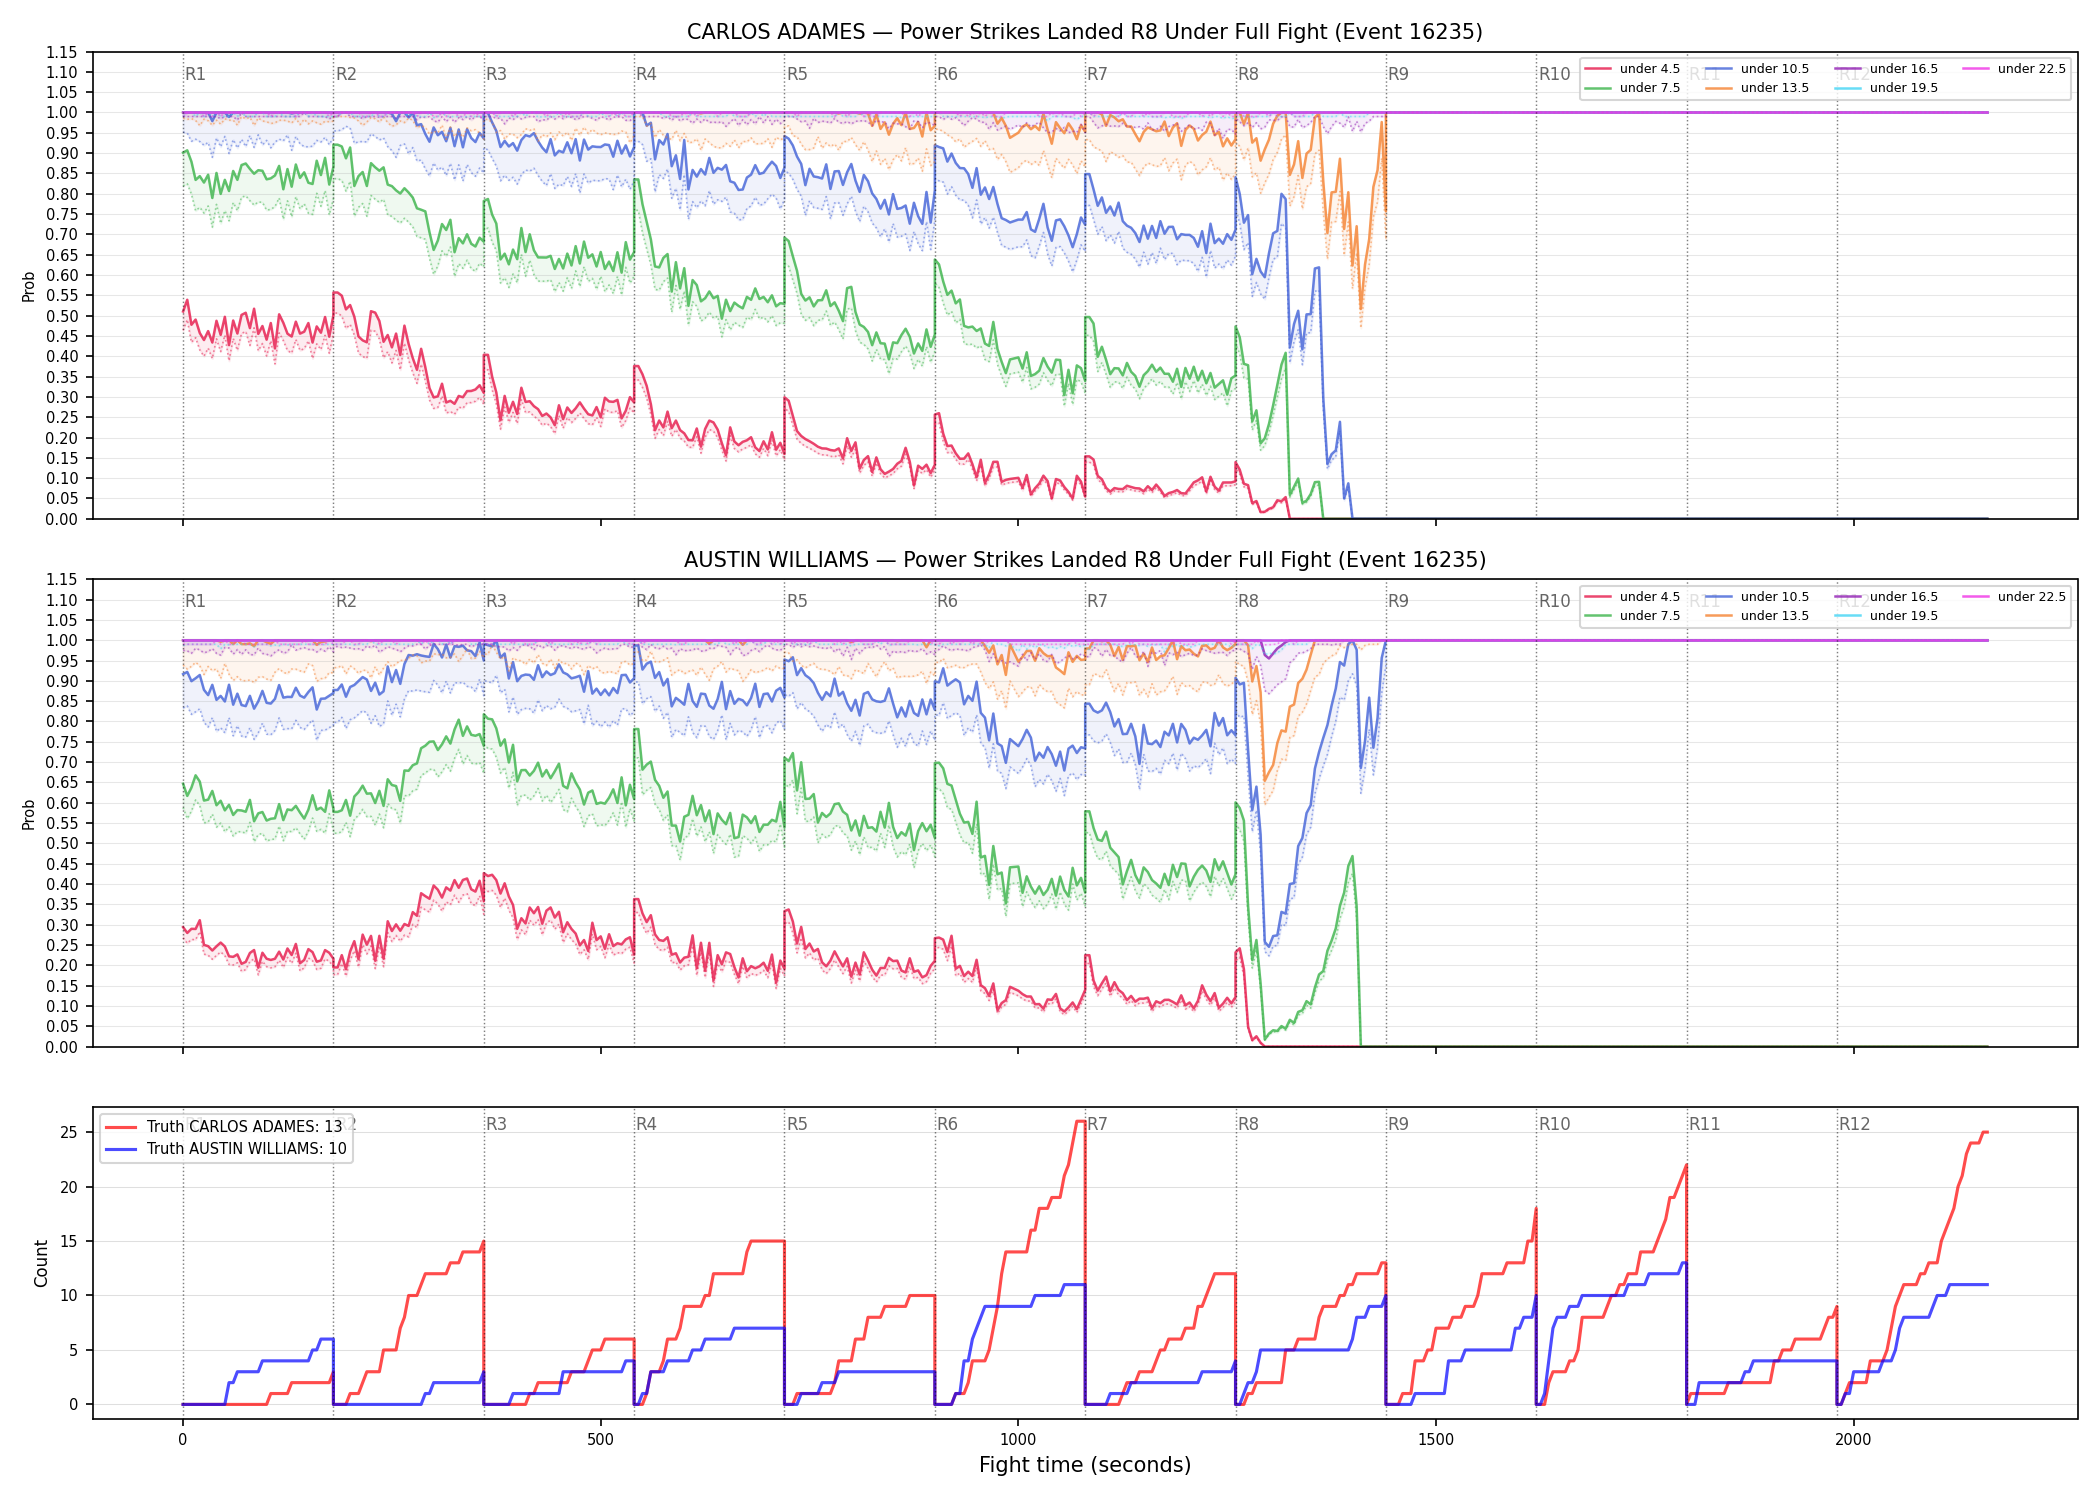Click the R9 round marker in Austin Williams chart
Image resolution: width=2100 pixels, height=1500 pixels.
pyautogui.click(x=1398, y=601)
